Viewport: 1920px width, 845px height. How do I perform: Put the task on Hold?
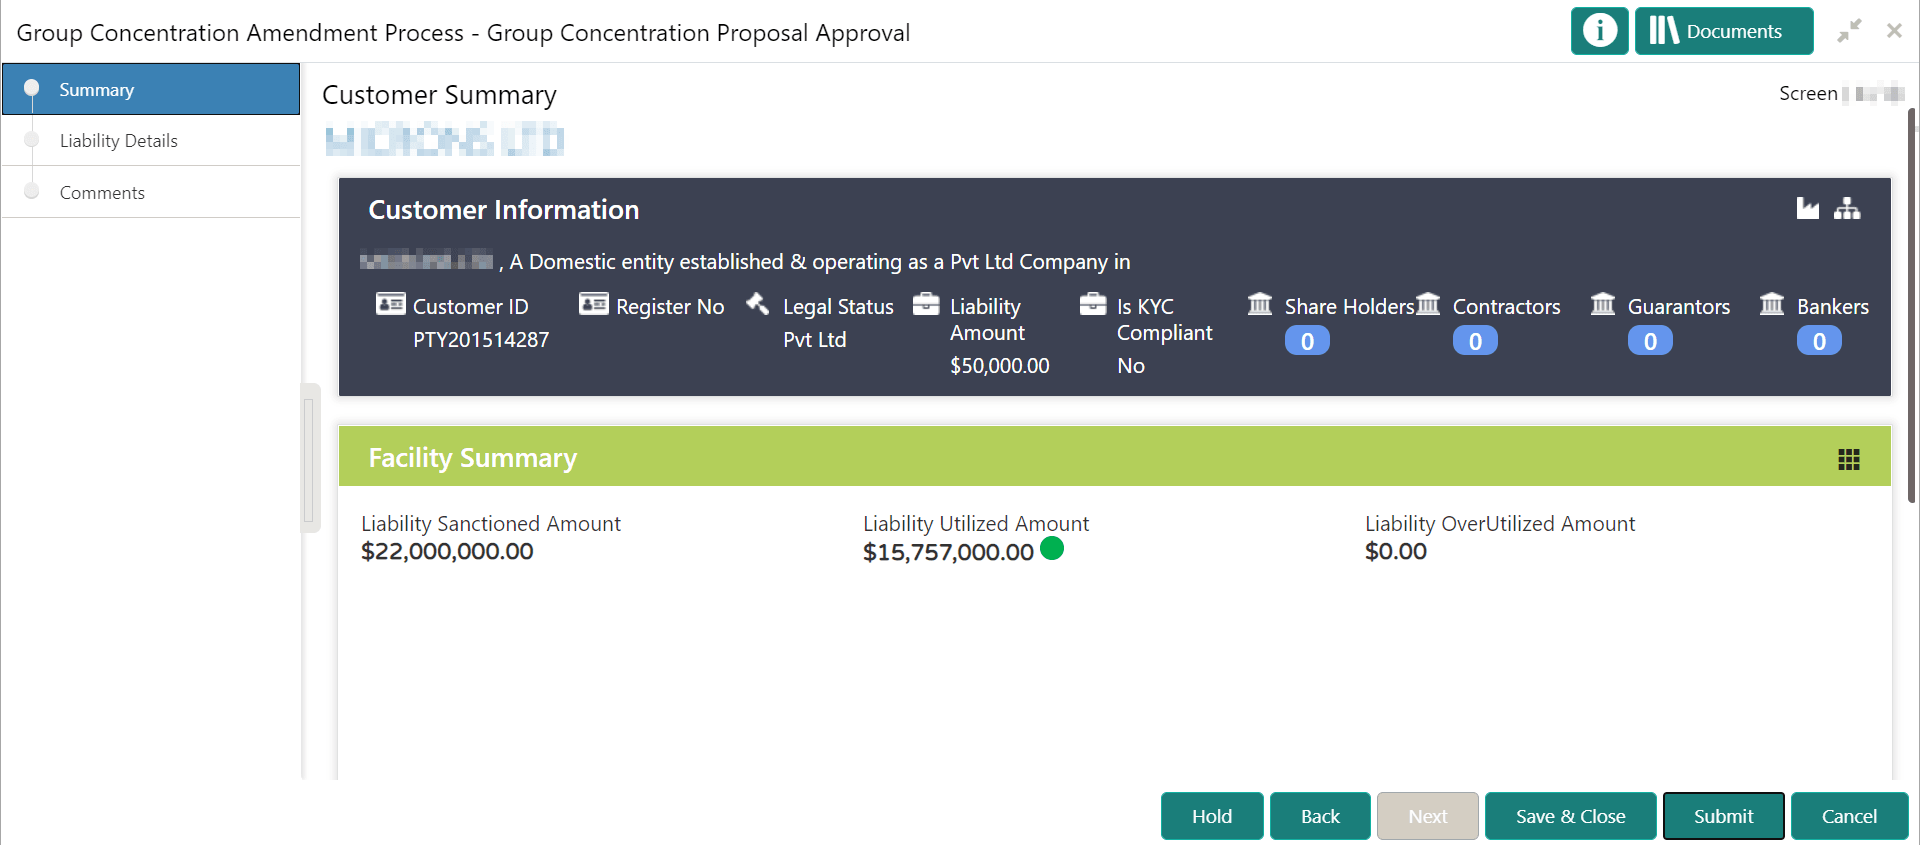pyautogui.click(x=1211, y=815)
